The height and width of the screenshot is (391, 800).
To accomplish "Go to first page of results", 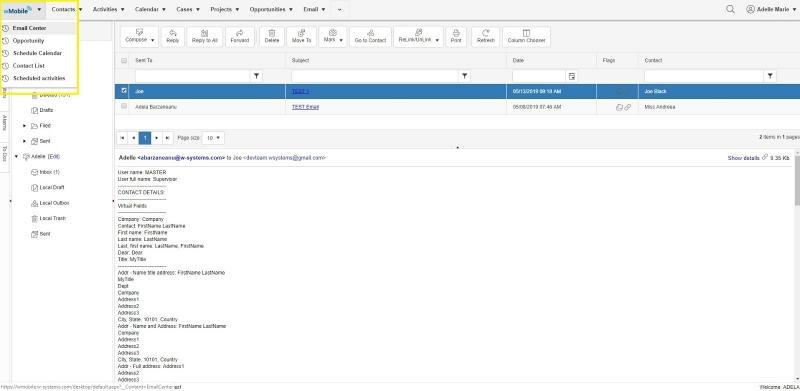I will coord(122,138).
